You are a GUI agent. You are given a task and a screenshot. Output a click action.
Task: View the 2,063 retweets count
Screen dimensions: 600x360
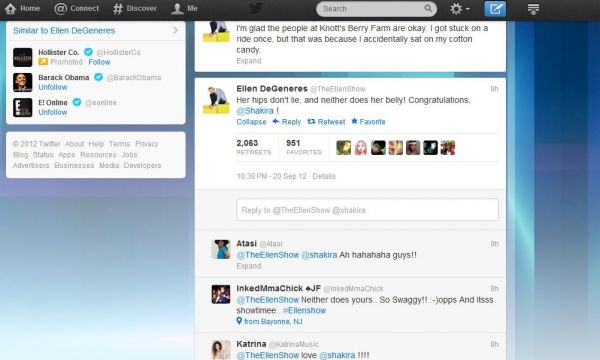(254, 147)
